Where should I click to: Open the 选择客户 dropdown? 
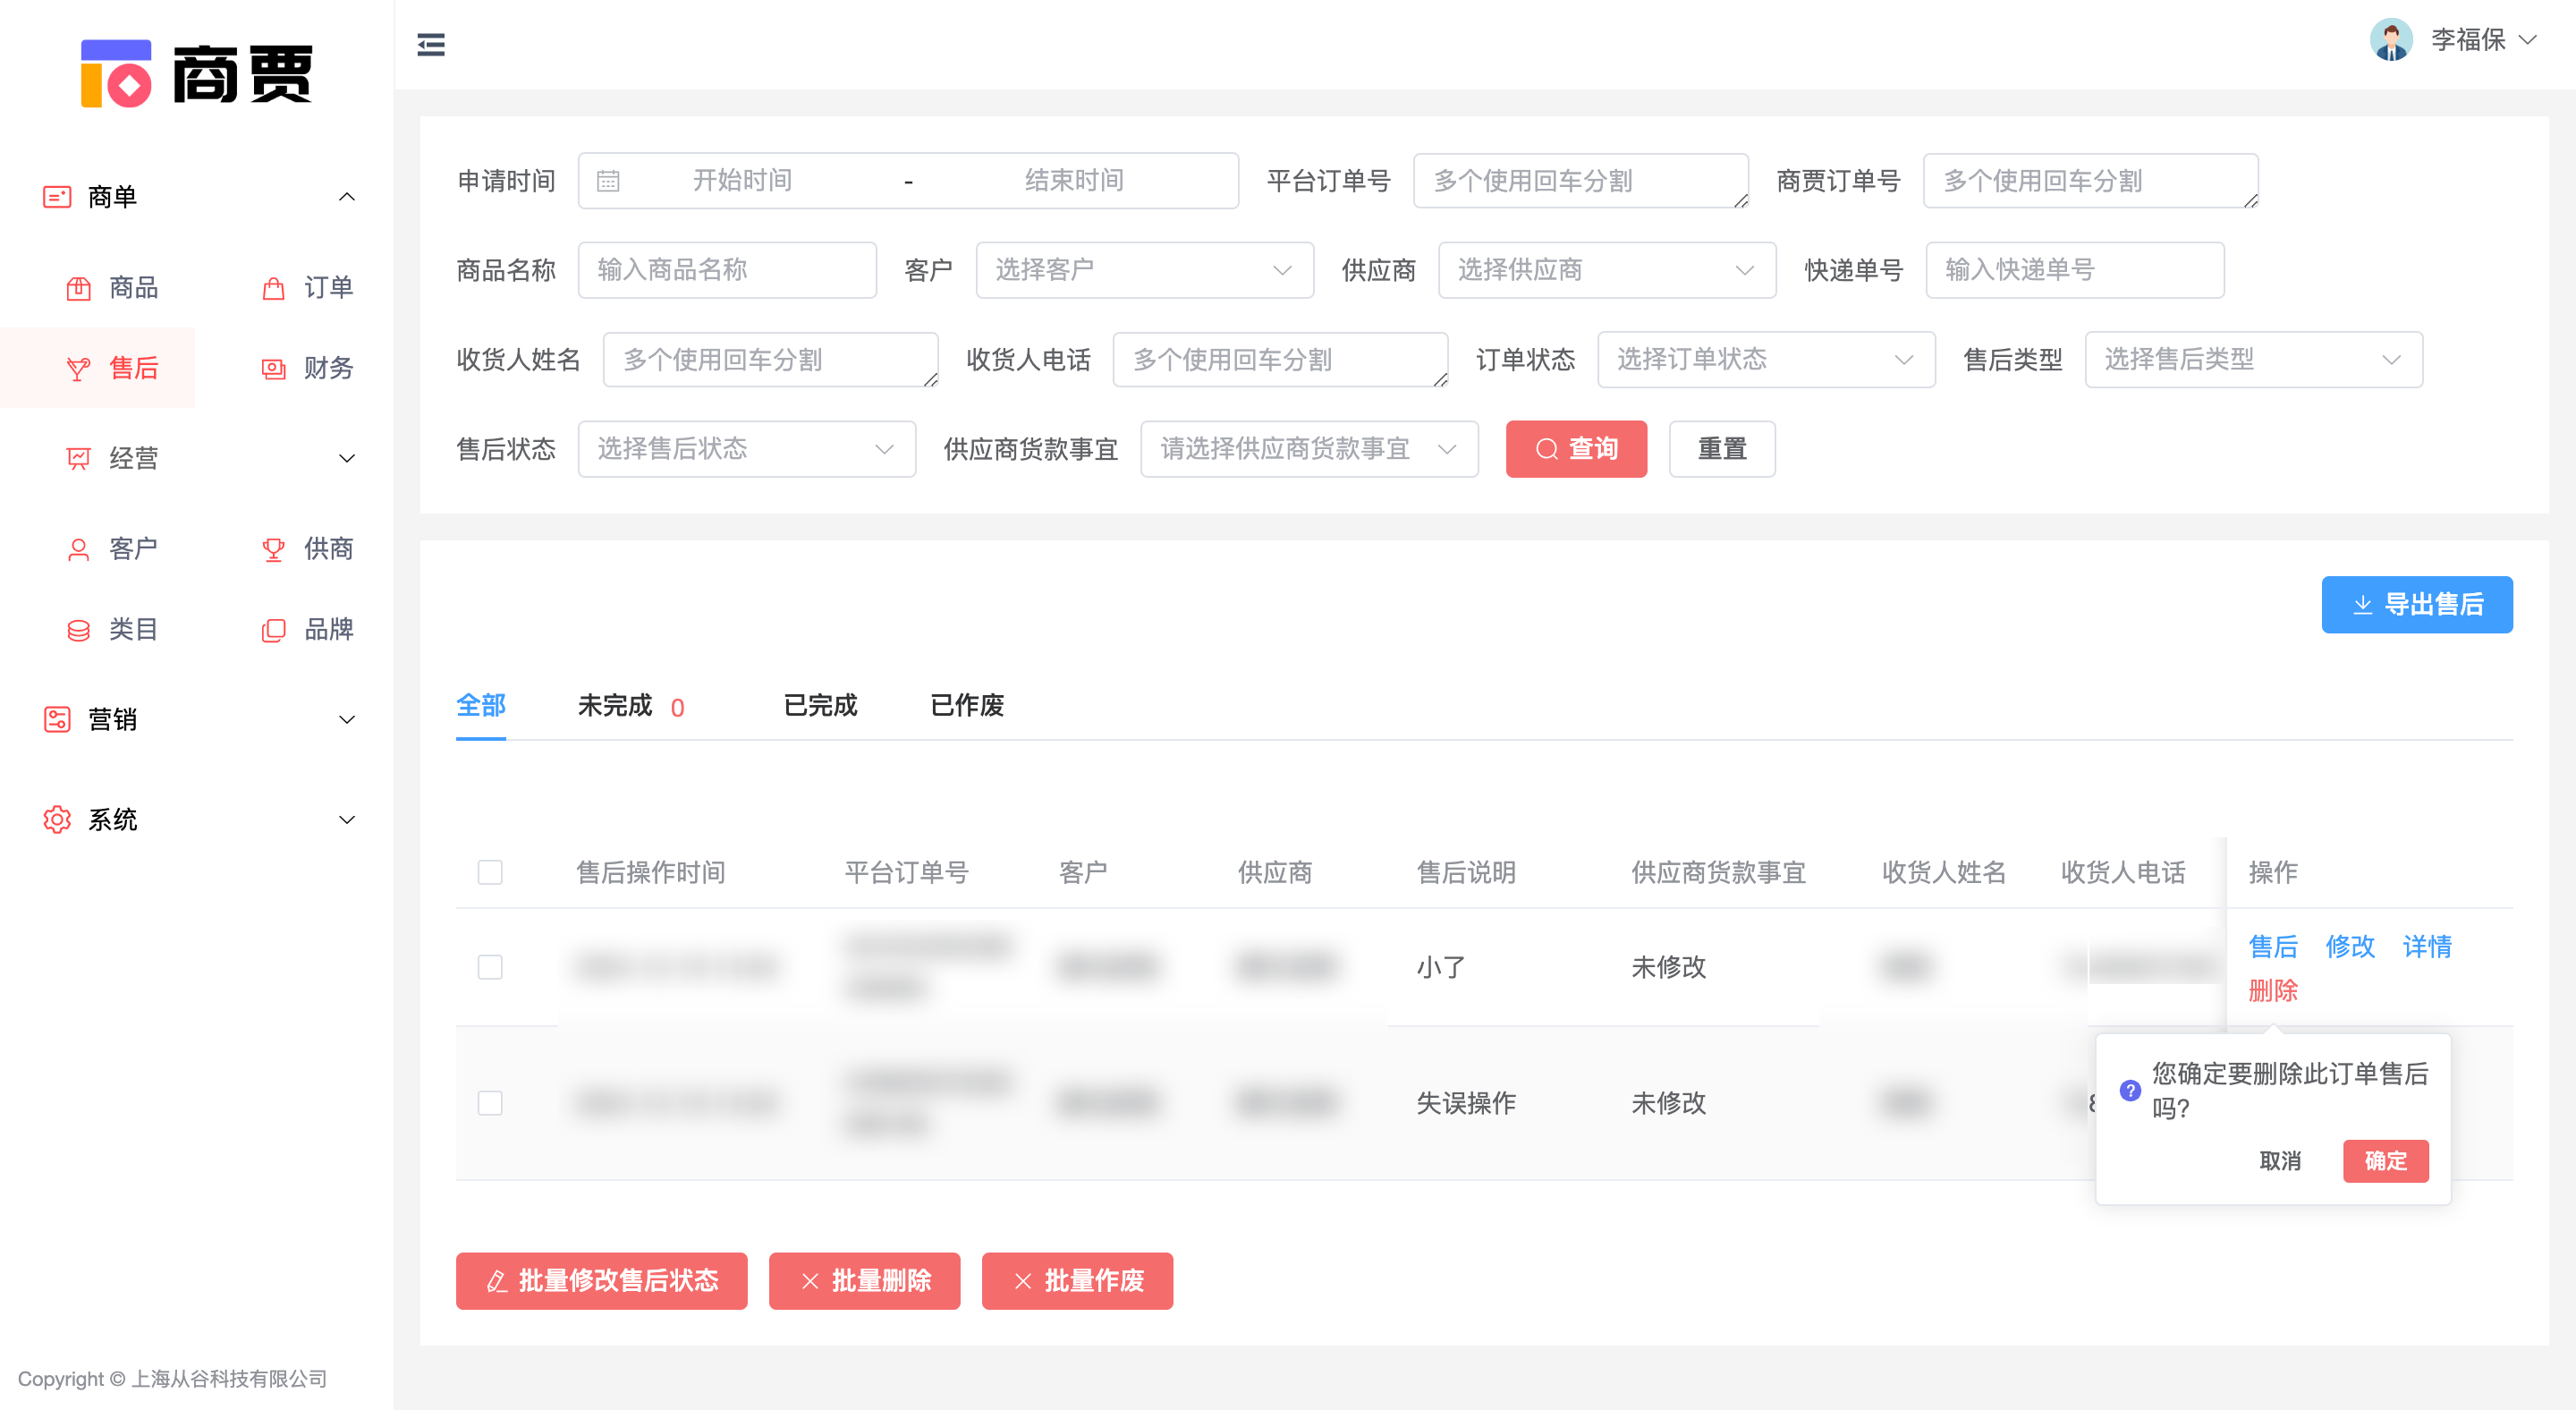tap(1144, 269)
